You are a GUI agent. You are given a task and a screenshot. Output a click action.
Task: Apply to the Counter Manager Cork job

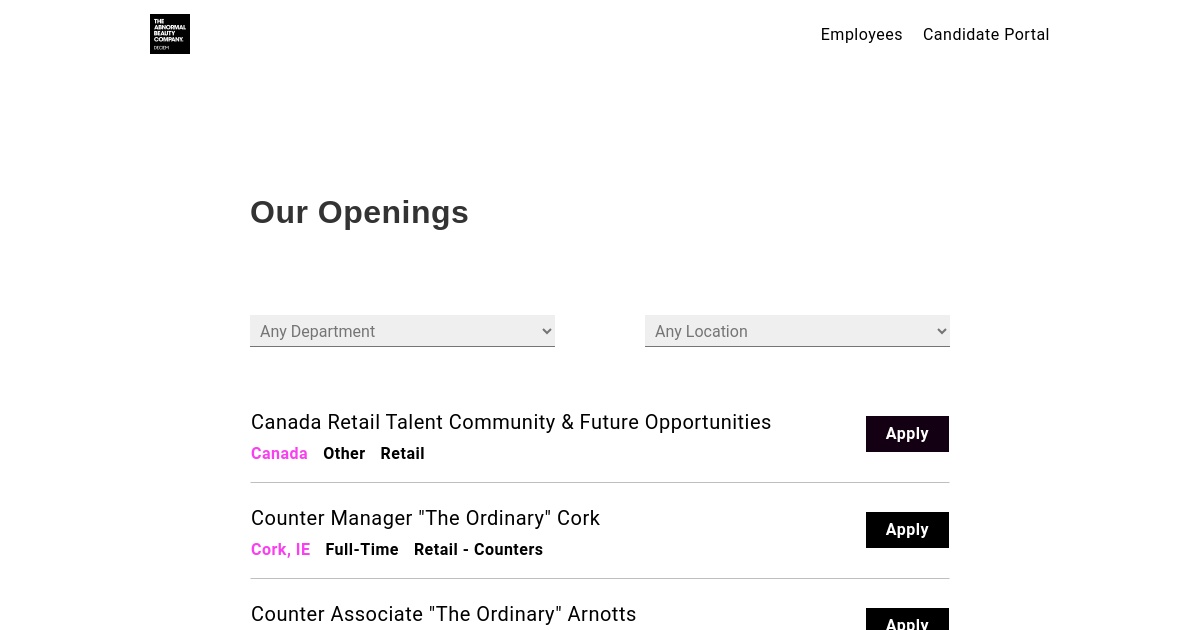[x=907, y=530]
